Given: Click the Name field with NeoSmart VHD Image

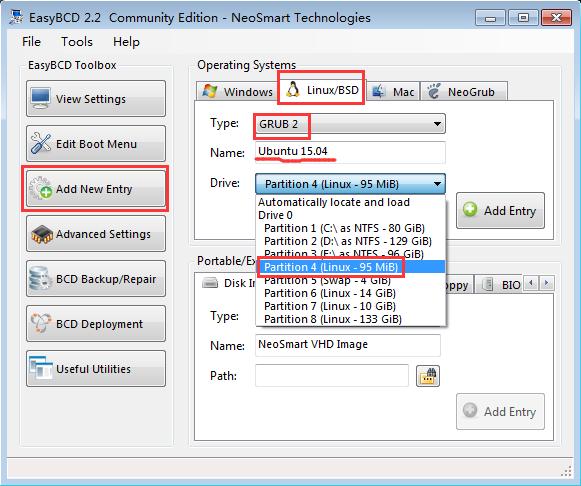Looking at the screenshot, I should click(x=348, y=344).
